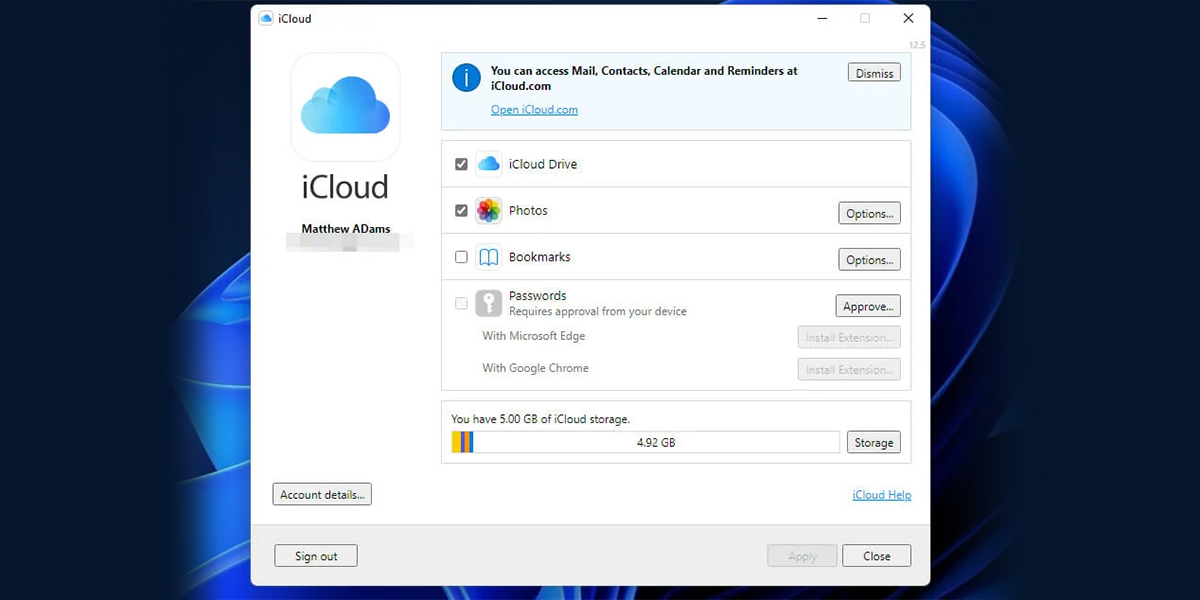
Task: Uncheck the Photos sync checkbox
Action: pyautogui.click(x=461, y=210)
